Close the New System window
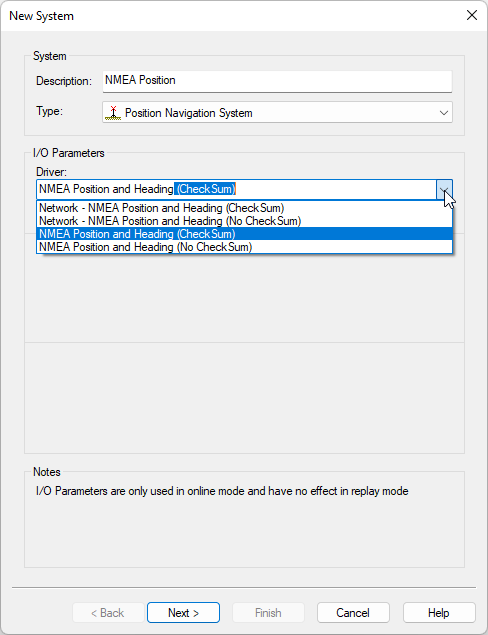488x635 pixels. point(472,15)
